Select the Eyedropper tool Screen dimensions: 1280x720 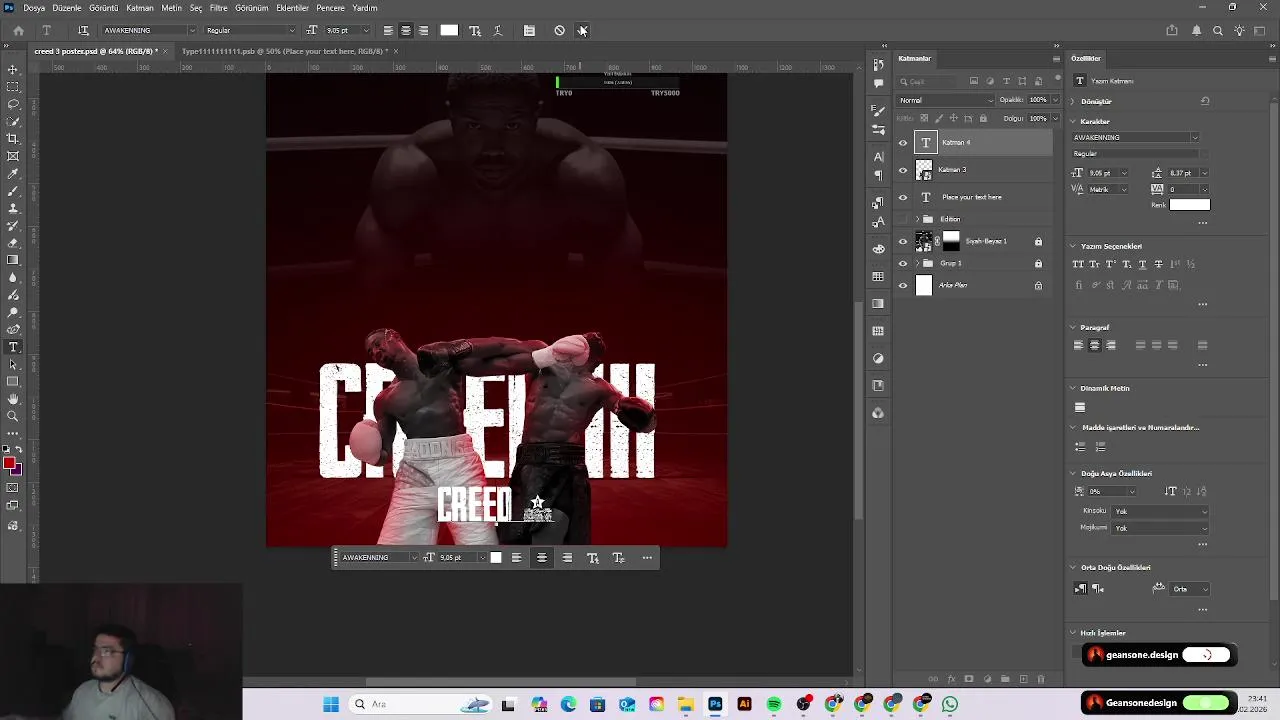(13, 174)
